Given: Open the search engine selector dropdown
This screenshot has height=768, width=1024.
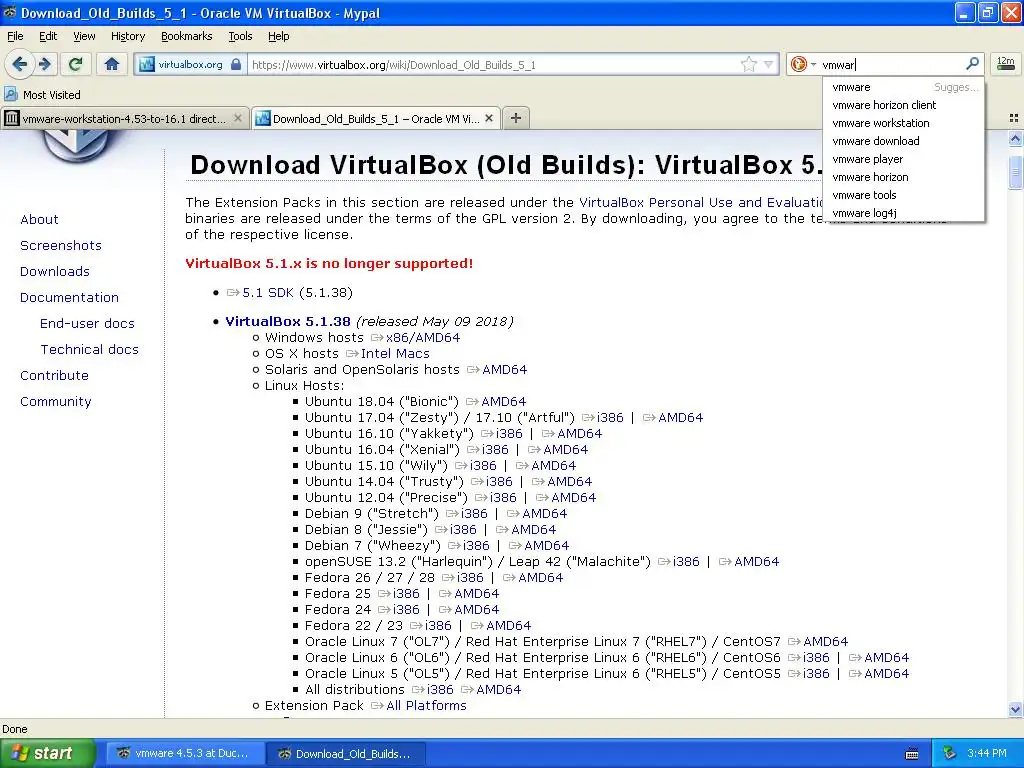Looking at the screenshot, I should [803, 64].
